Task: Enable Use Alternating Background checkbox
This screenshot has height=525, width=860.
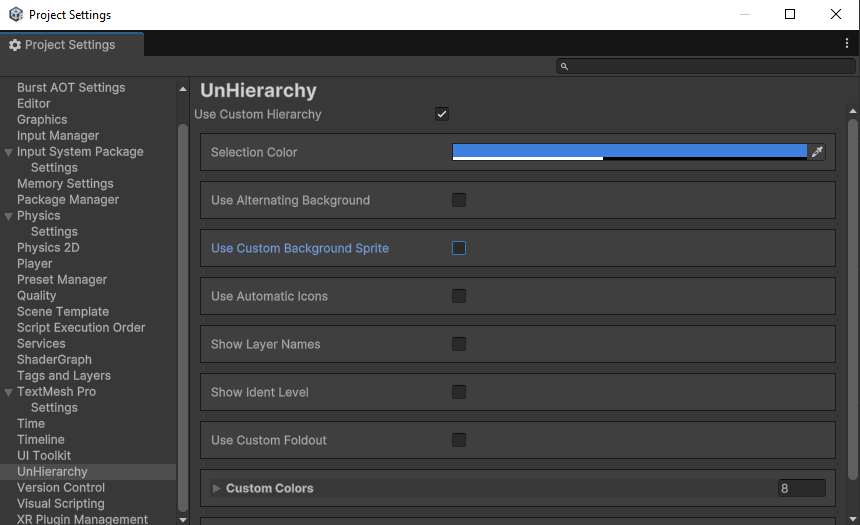Action: click(x=459, y=200)
